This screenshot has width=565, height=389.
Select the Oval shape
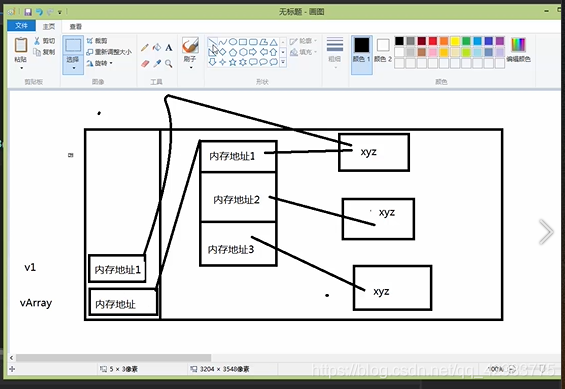click(x=233, y=42)
